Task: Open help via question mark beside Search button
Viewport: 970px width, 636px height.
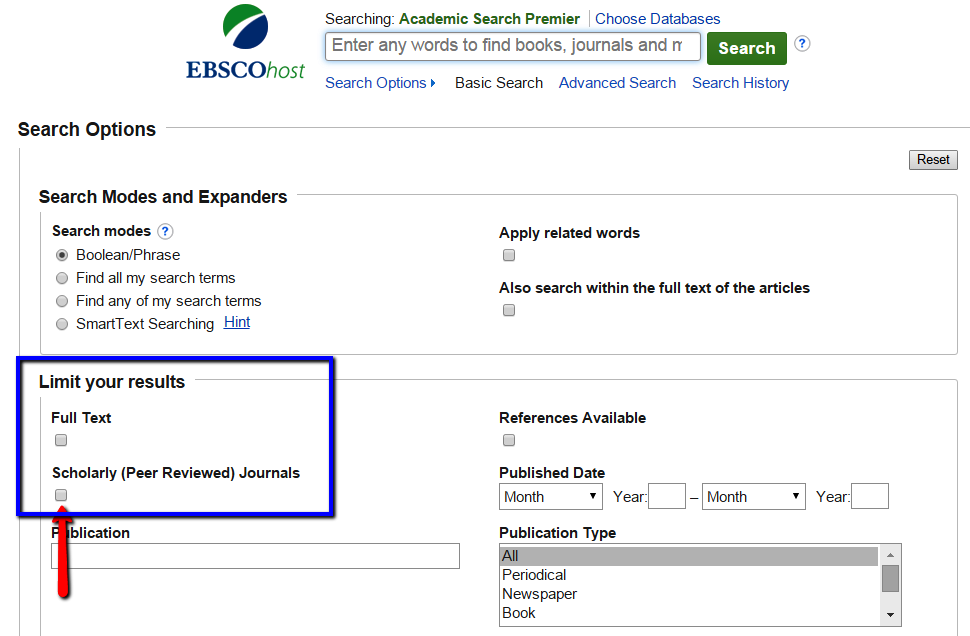Action: [x=801, y=44]
